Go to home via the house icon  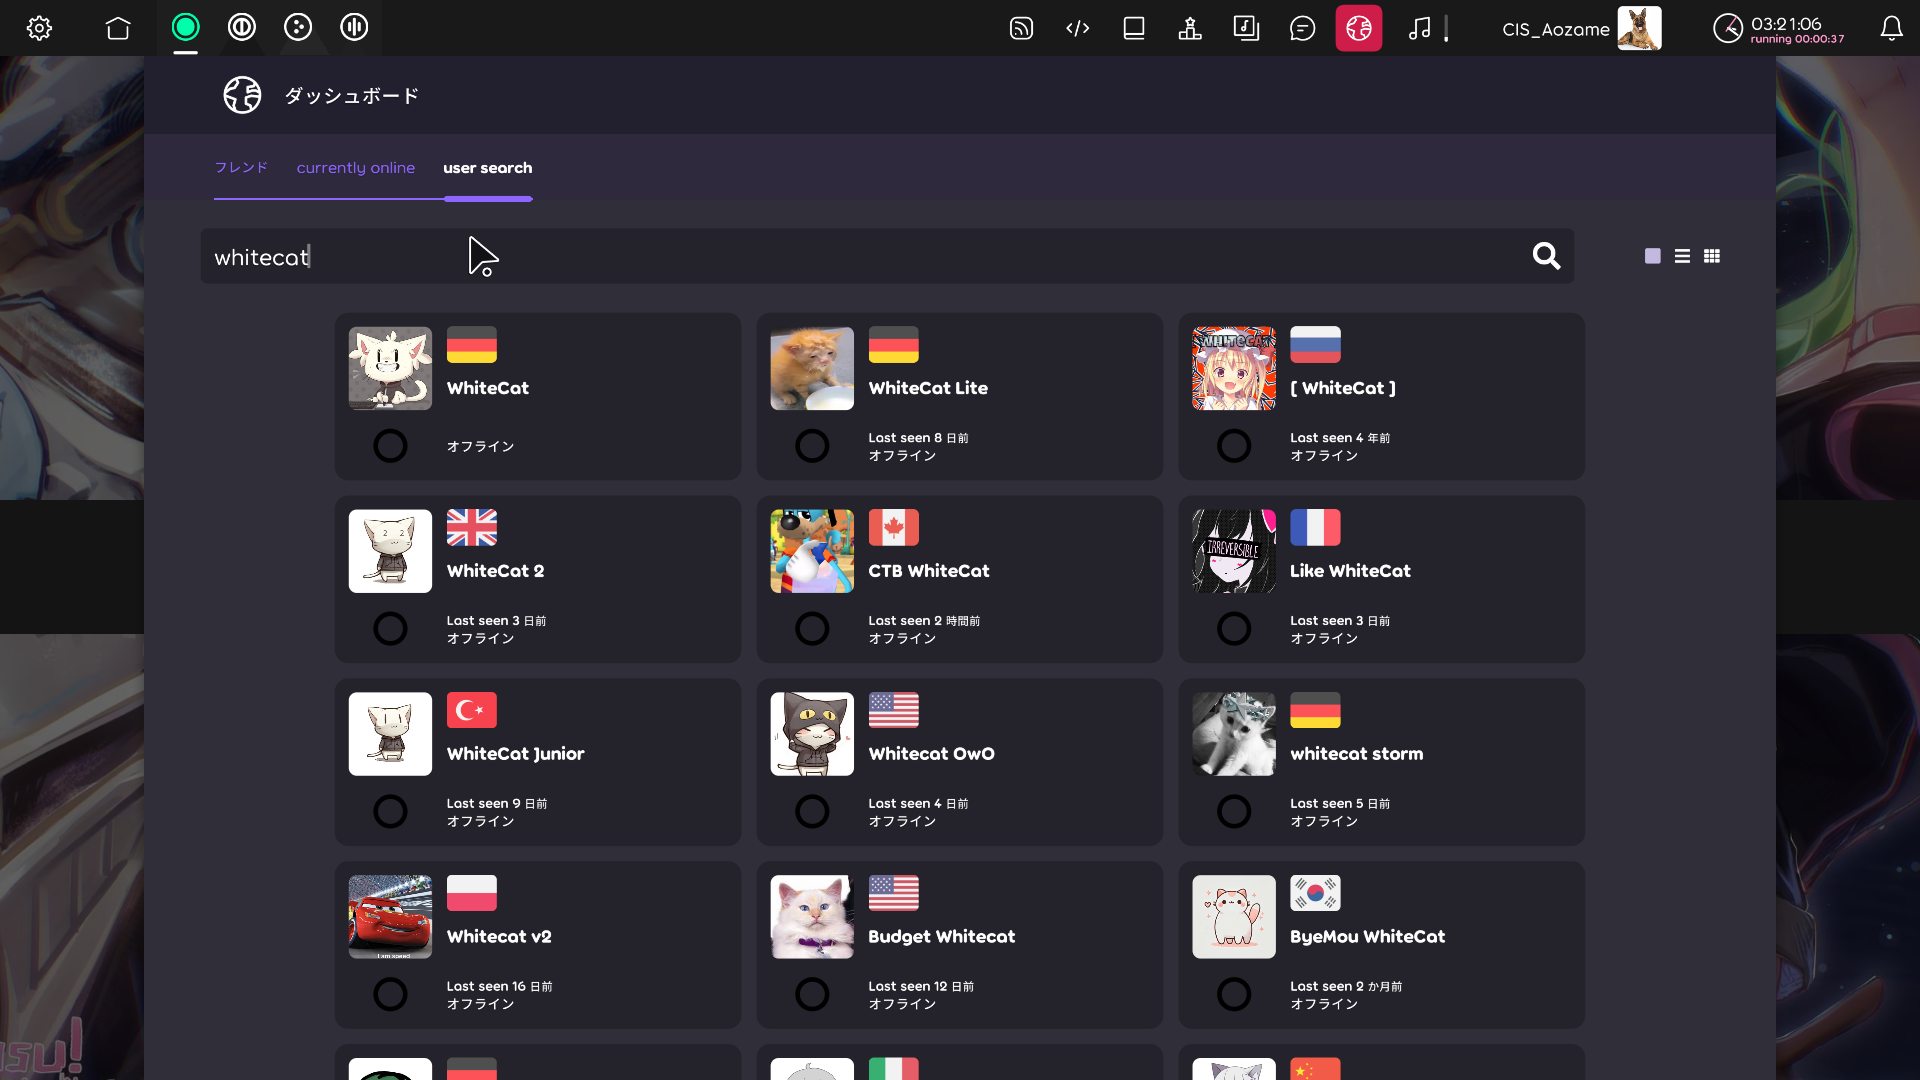[x=118, y=28]
